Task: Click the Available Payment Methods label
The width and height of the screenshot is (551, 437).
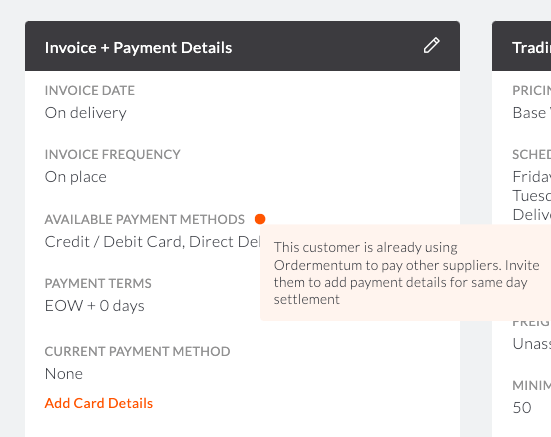Action: click(x=144, y=220)
